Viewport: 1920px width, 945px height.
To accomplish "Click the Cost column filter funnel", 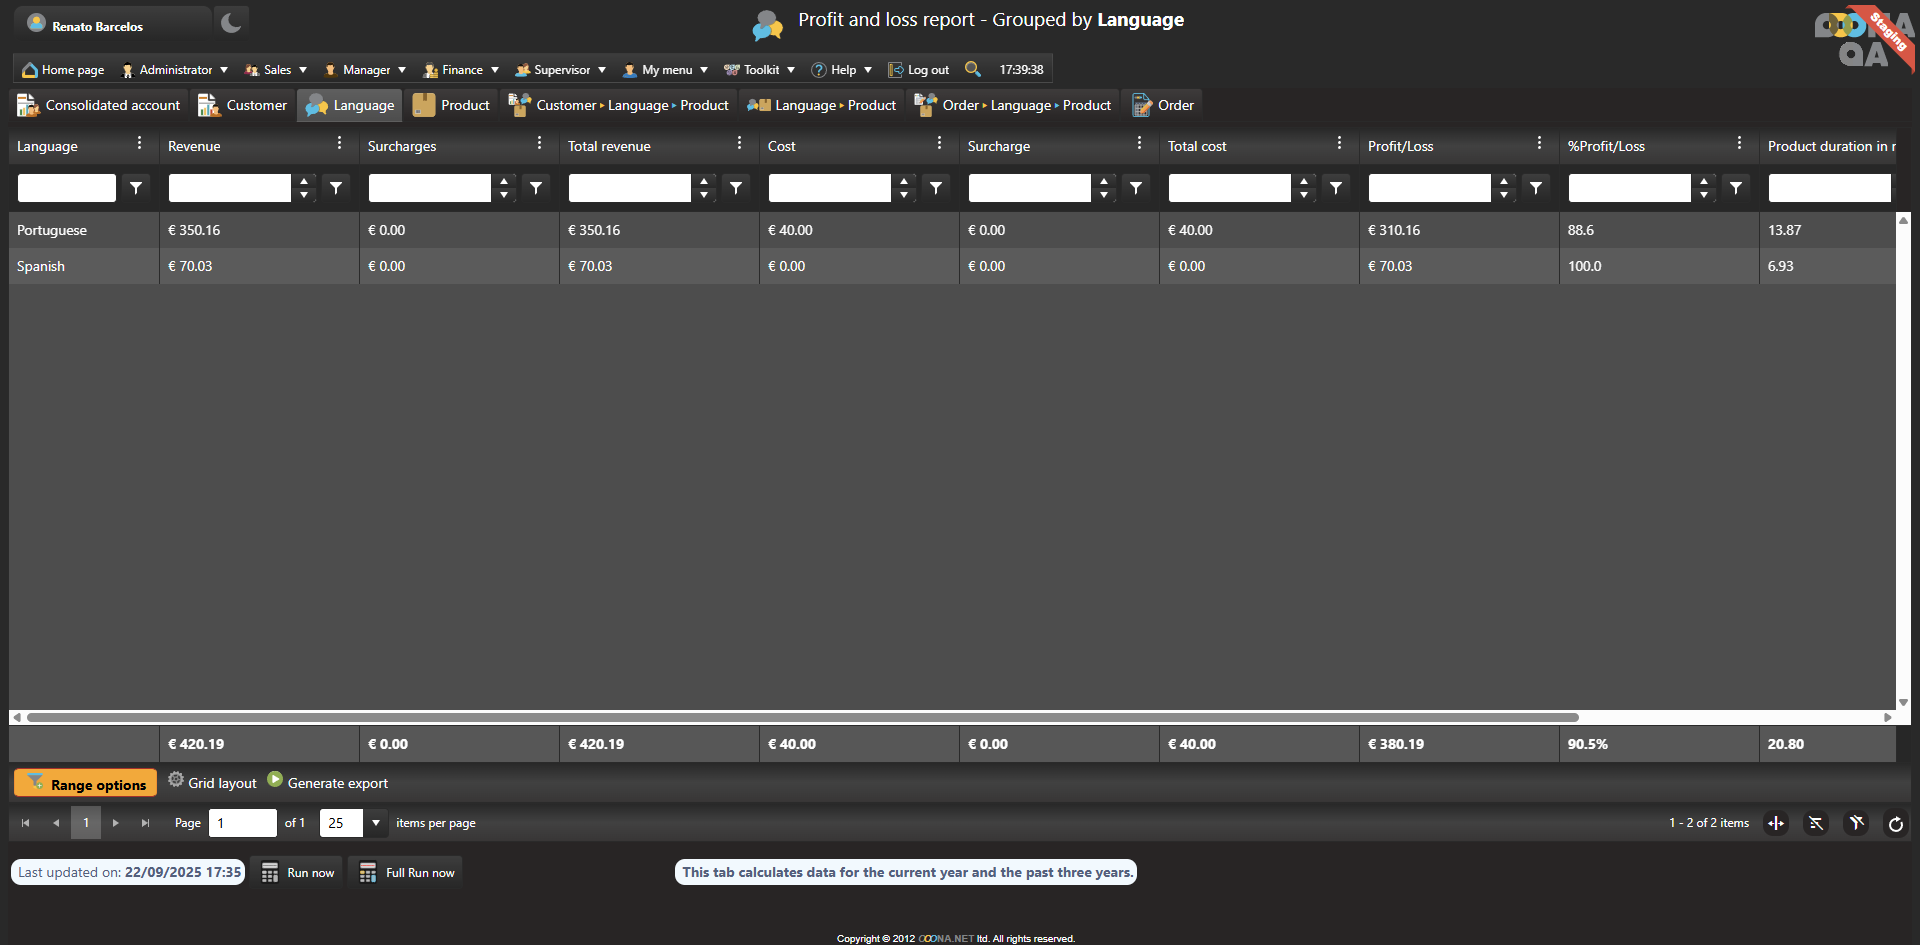I will coord(936,188).
